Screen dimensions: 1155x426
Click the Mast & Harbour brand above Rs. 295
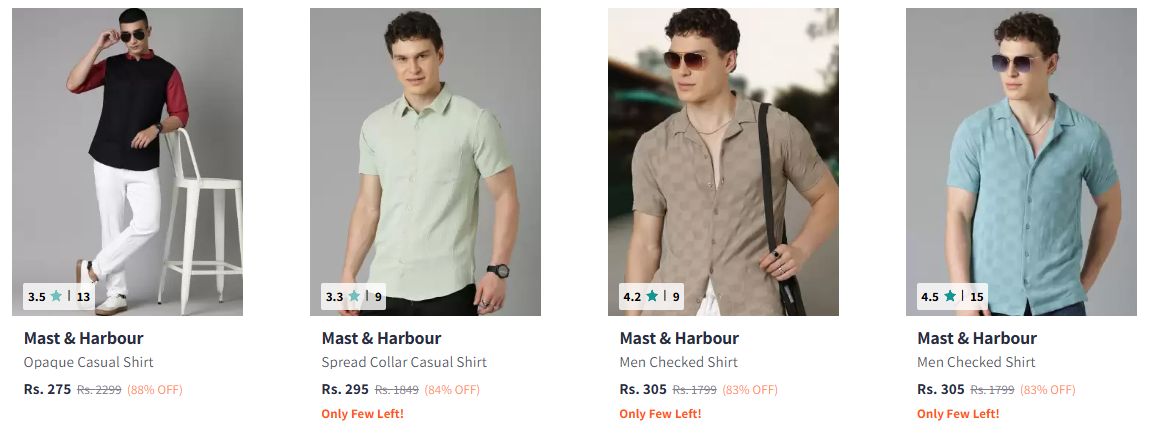(x=382, y=338)
